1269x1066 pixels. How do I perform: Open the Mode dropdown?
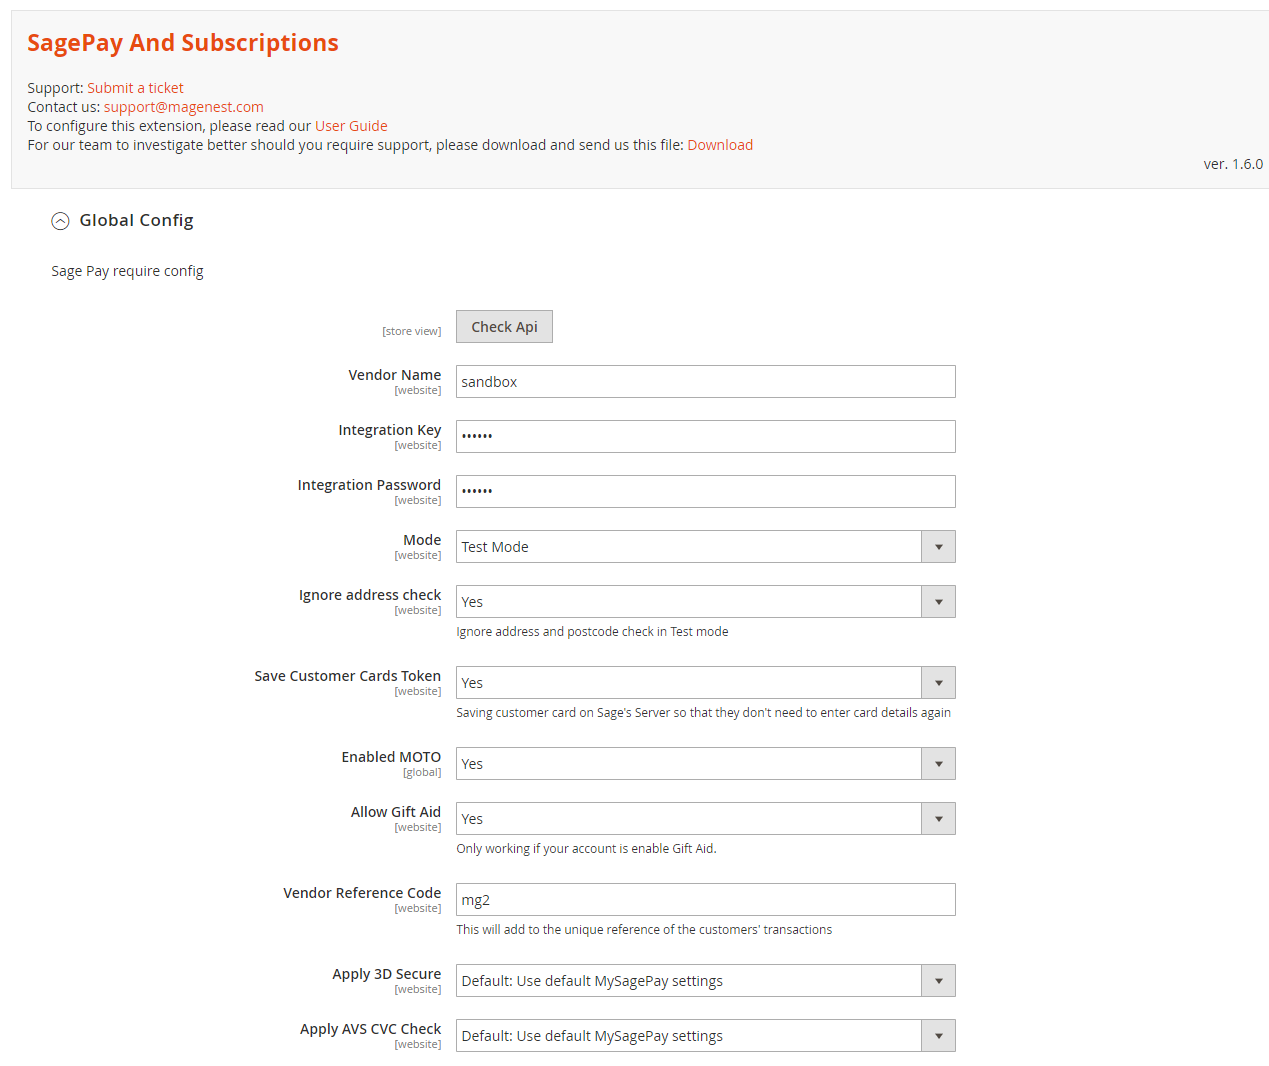(705, 547)
